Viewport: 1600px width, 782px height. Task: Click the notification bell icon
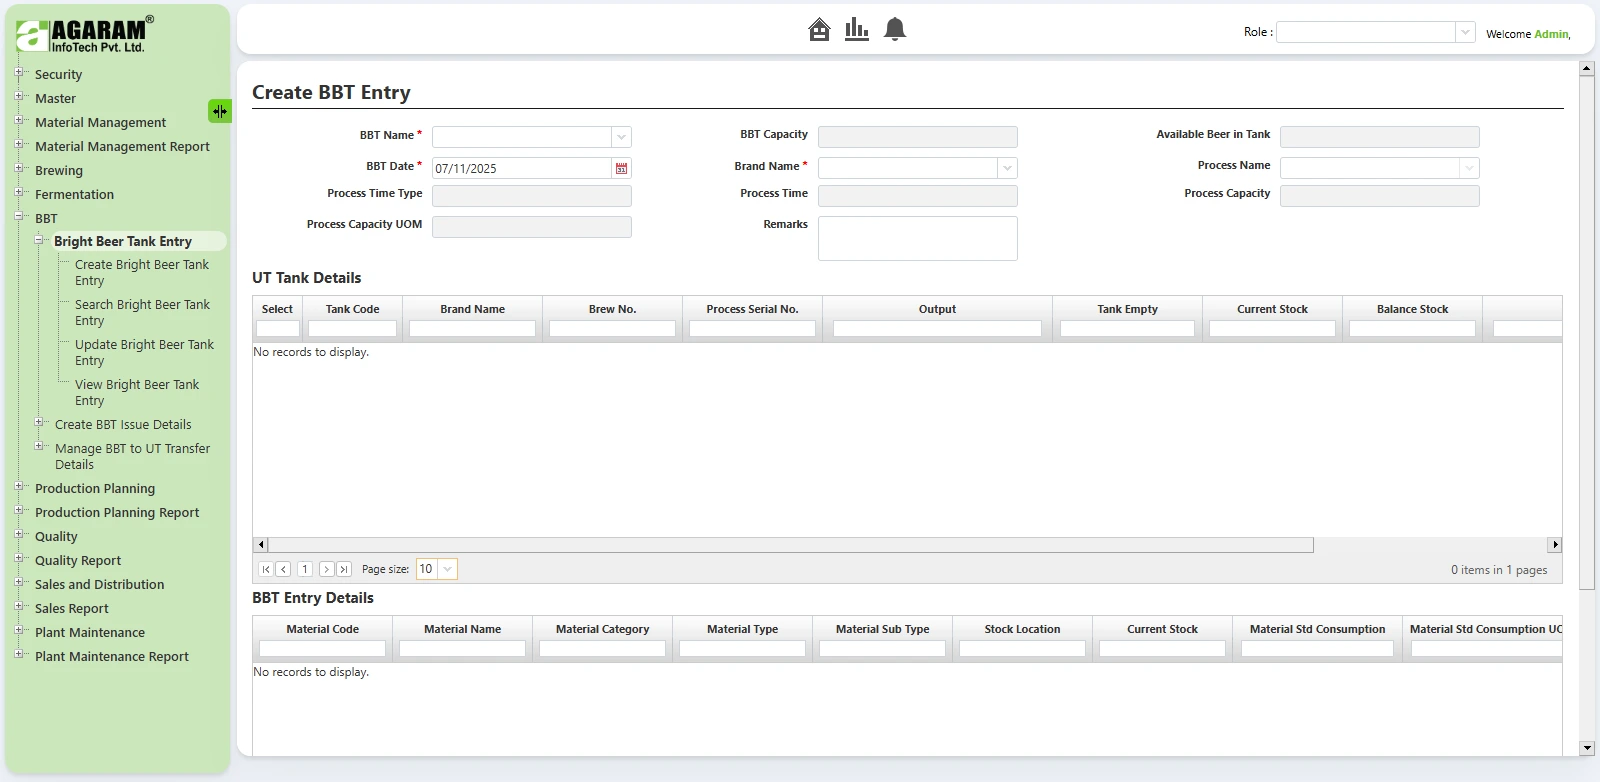click(895, 30)
